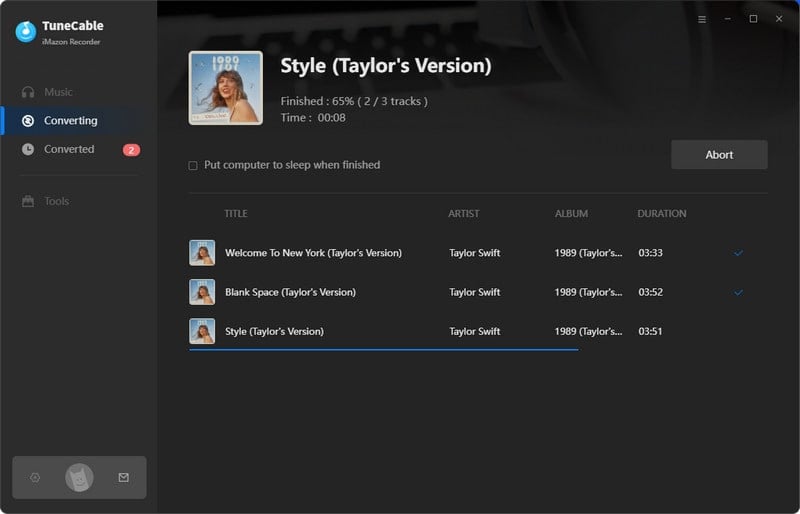Click the Finished : 65% status text

[354, 102]
